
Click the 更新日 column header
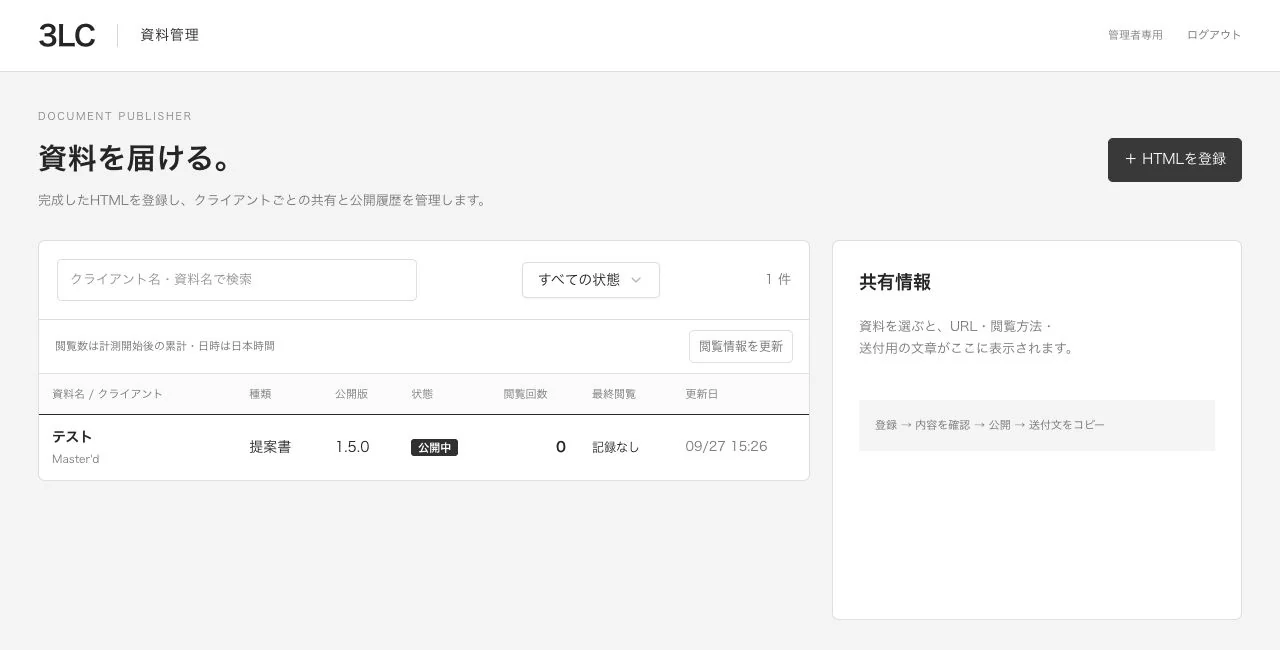pyautogui.click(x=702, y=394)
